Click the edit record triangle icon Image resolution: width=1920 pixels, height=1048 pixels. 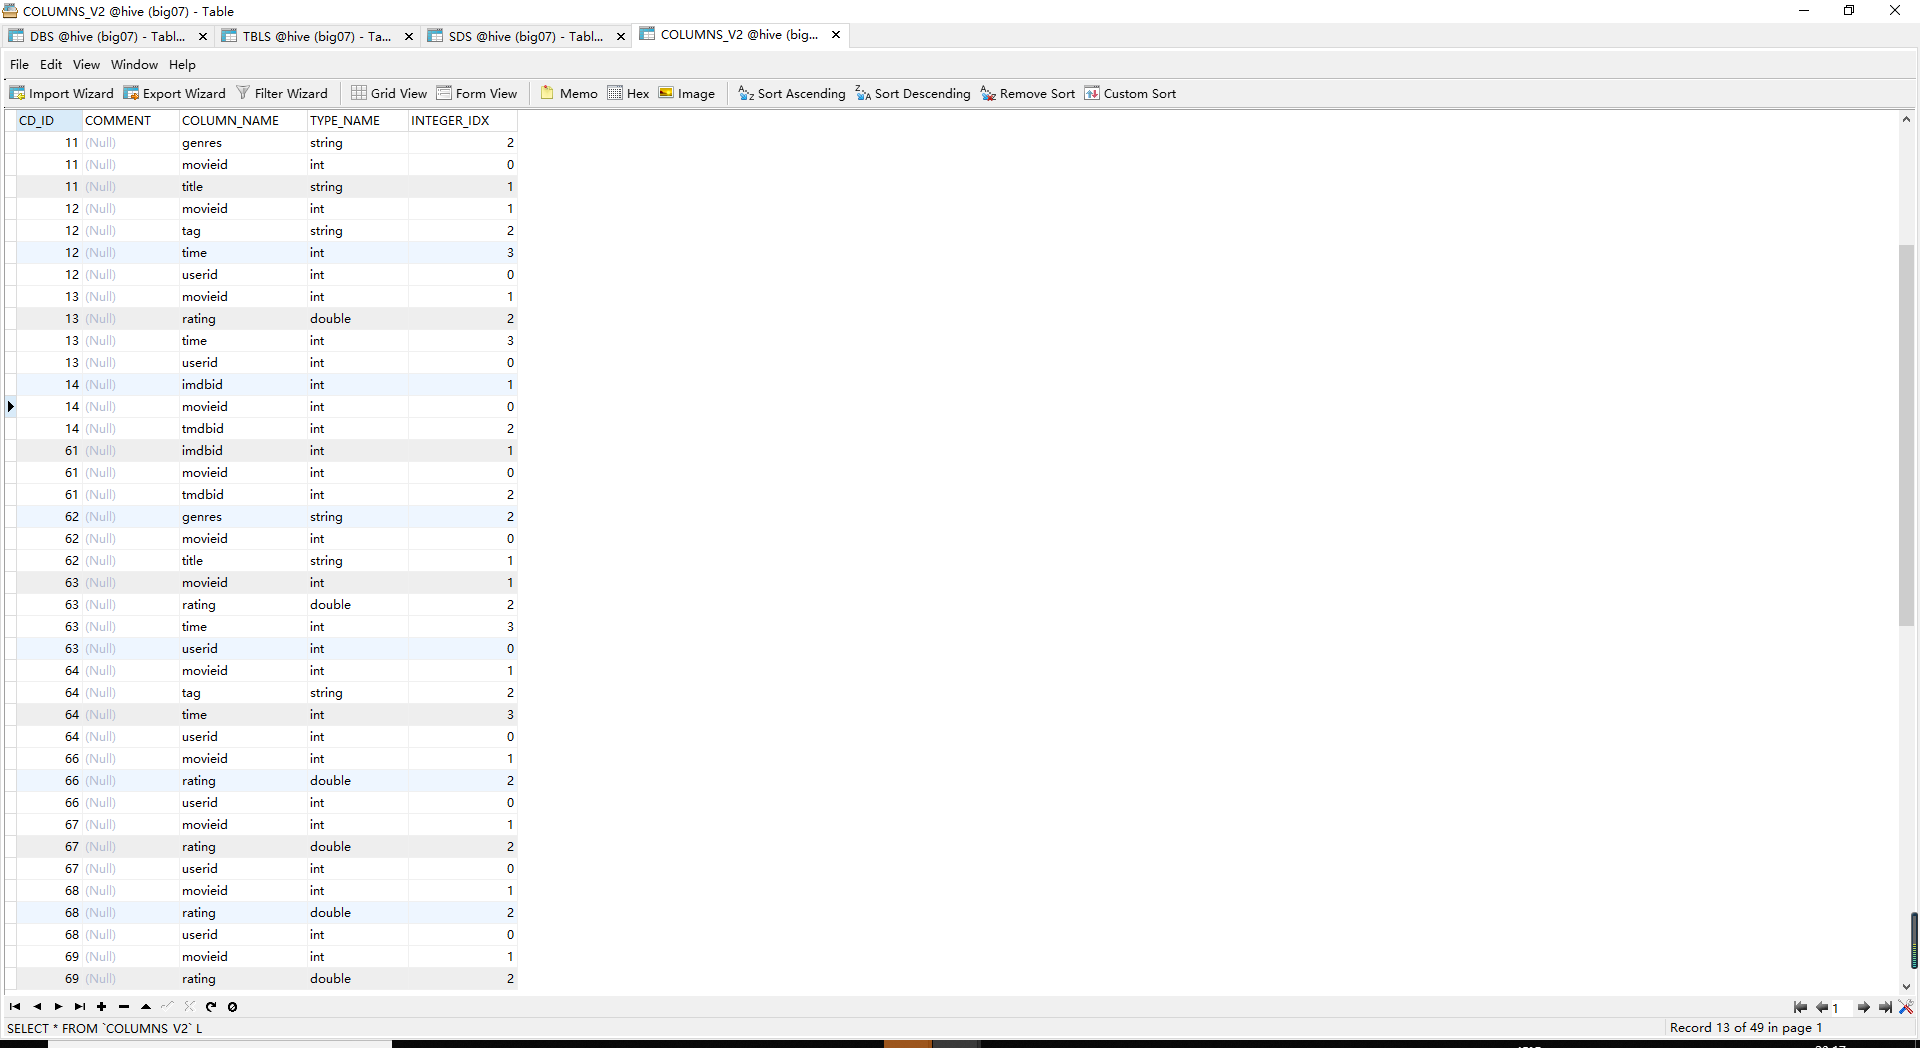coord(146,1007)
